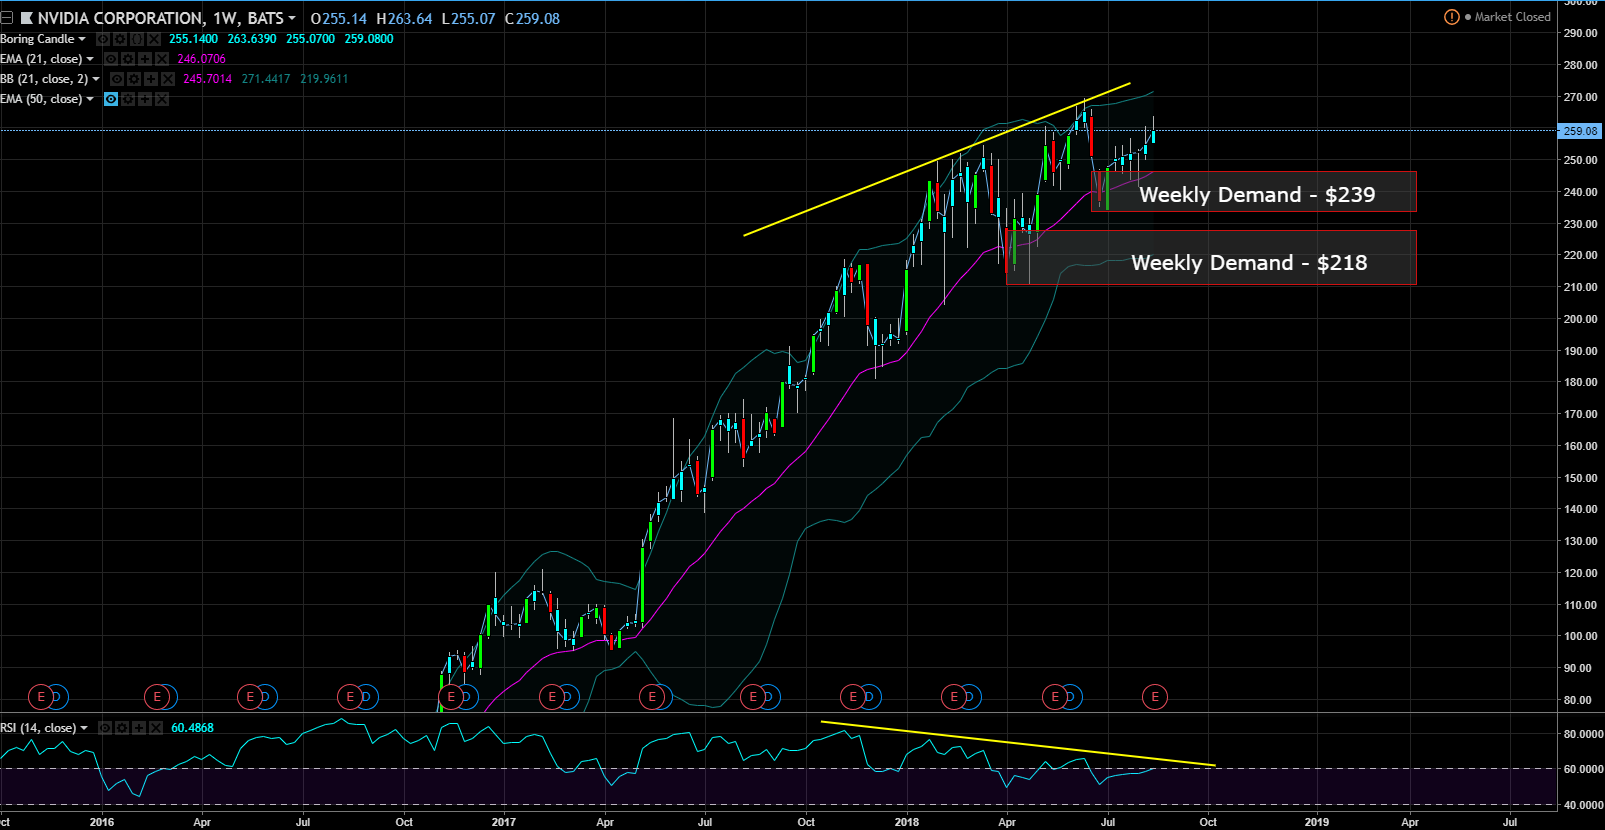
Task: Select the Weekly Demand - $239 zone
Action: pyautogui.click(x=1254, y=192)
